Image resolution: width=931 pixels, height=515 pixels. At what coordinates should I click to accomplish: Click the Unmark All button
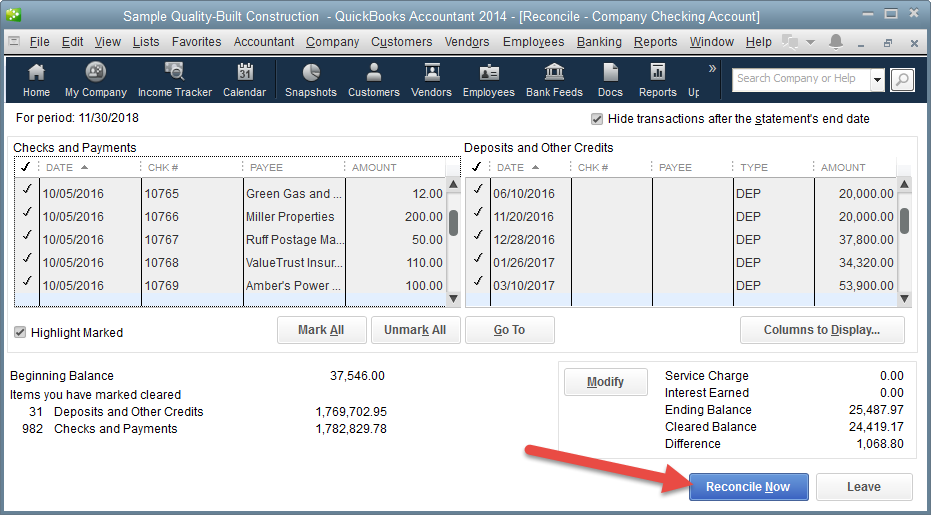(415, 330)
